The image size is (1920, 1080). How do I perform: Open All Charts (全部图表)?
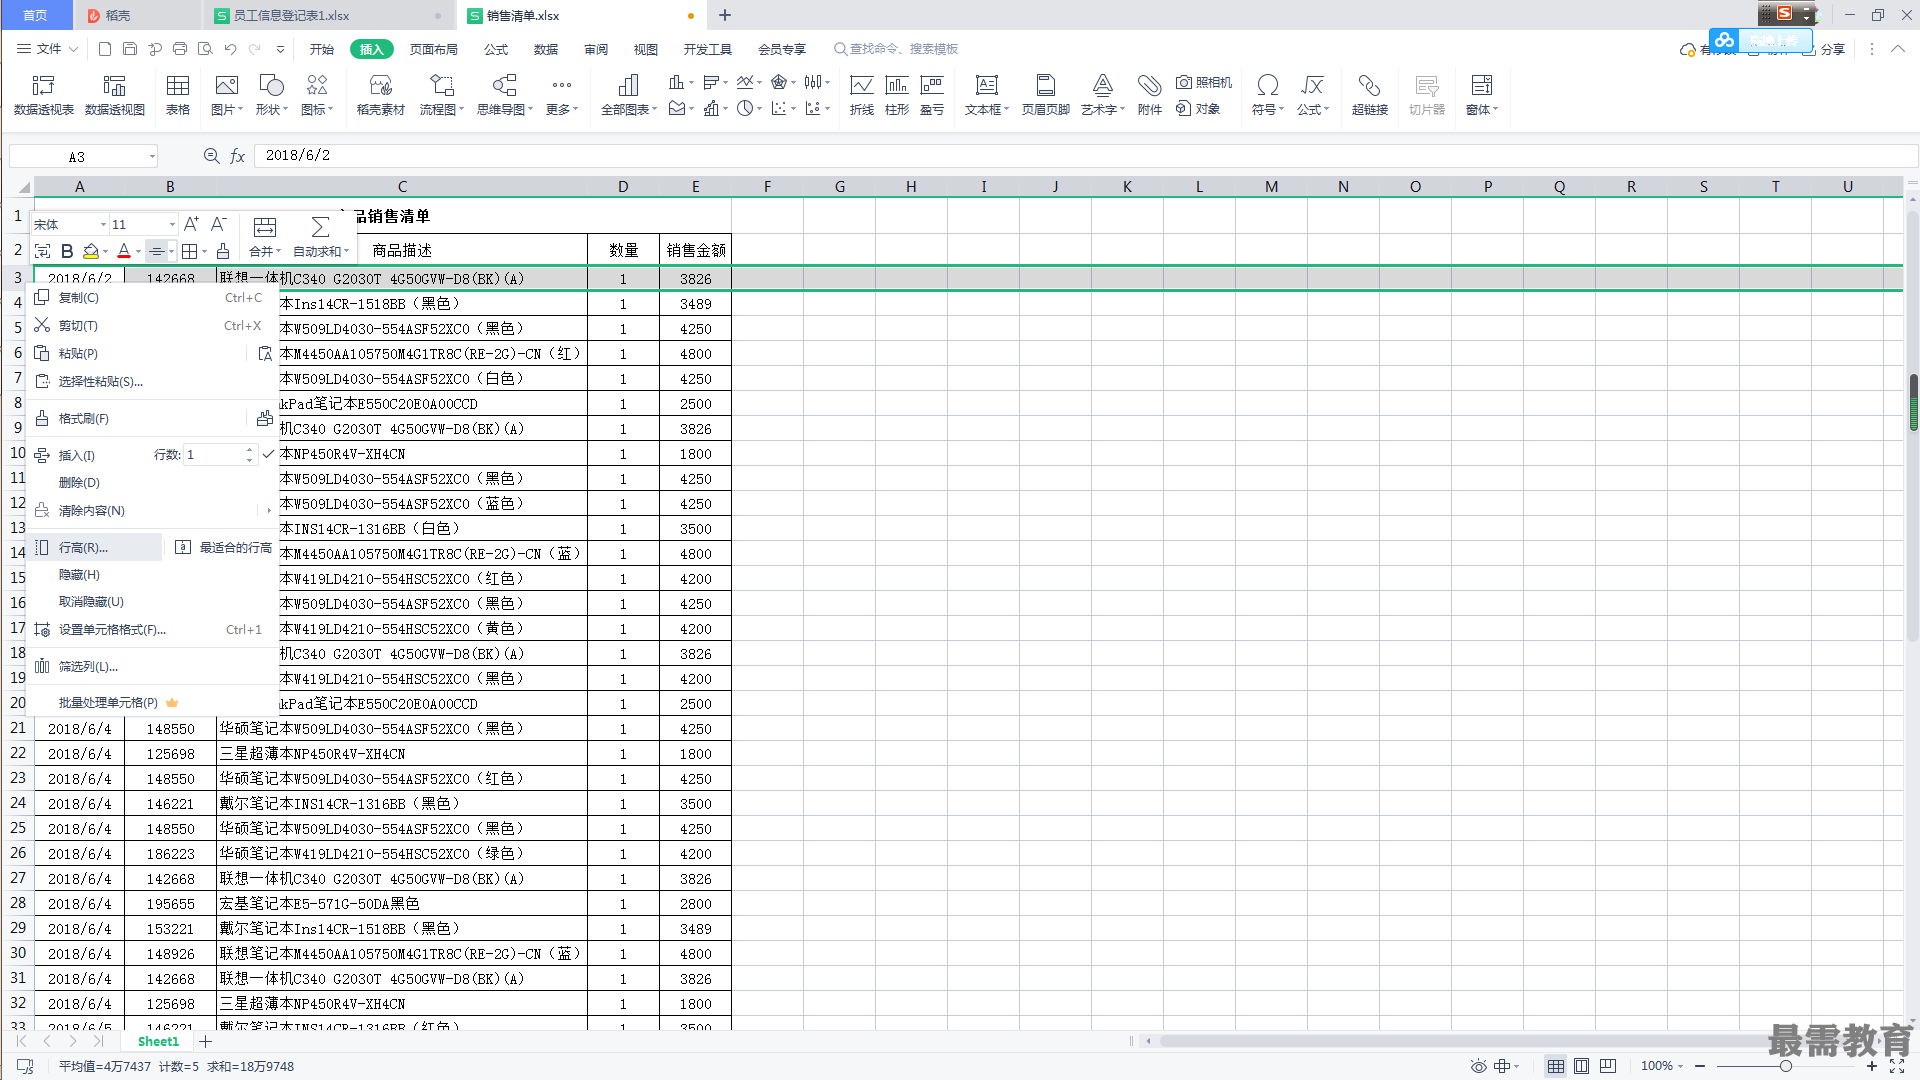[x=629, y=95]
